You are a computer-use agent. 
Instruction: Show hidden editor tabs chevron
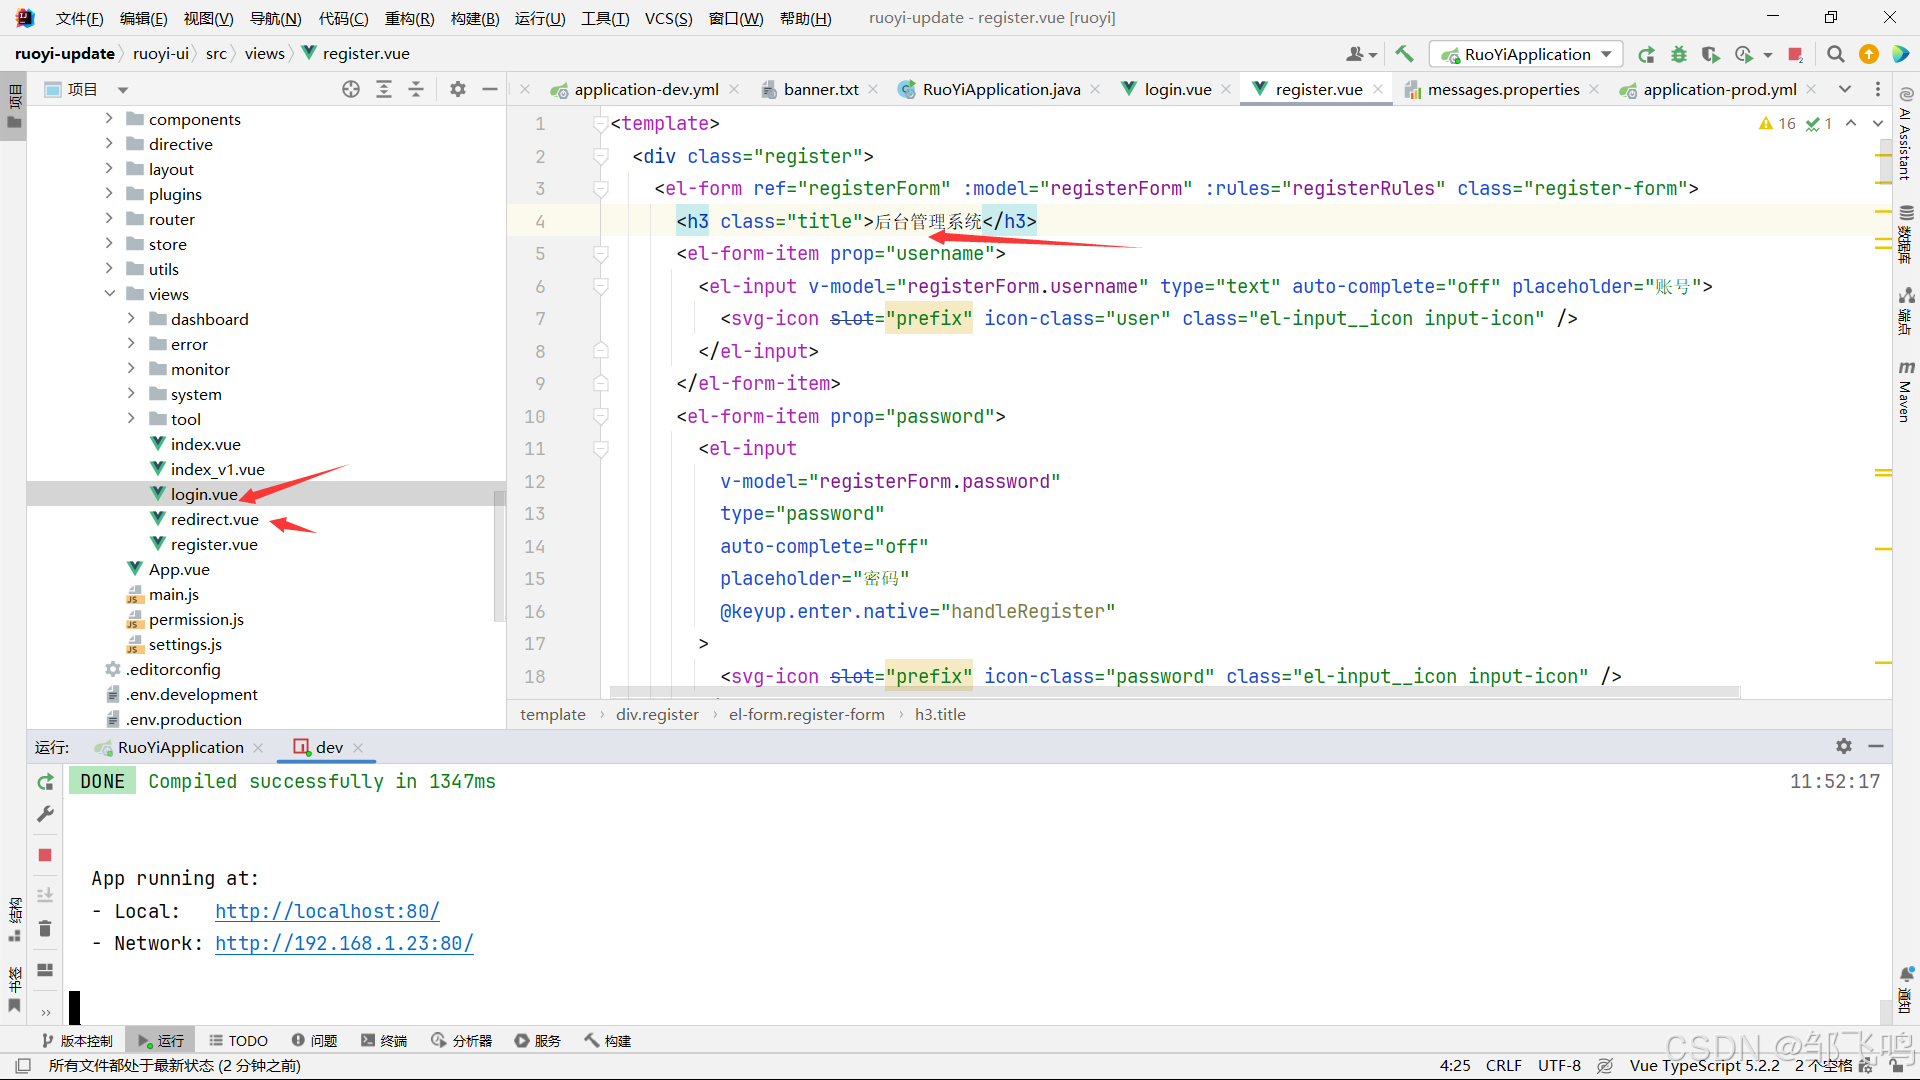coord(1845,89)
